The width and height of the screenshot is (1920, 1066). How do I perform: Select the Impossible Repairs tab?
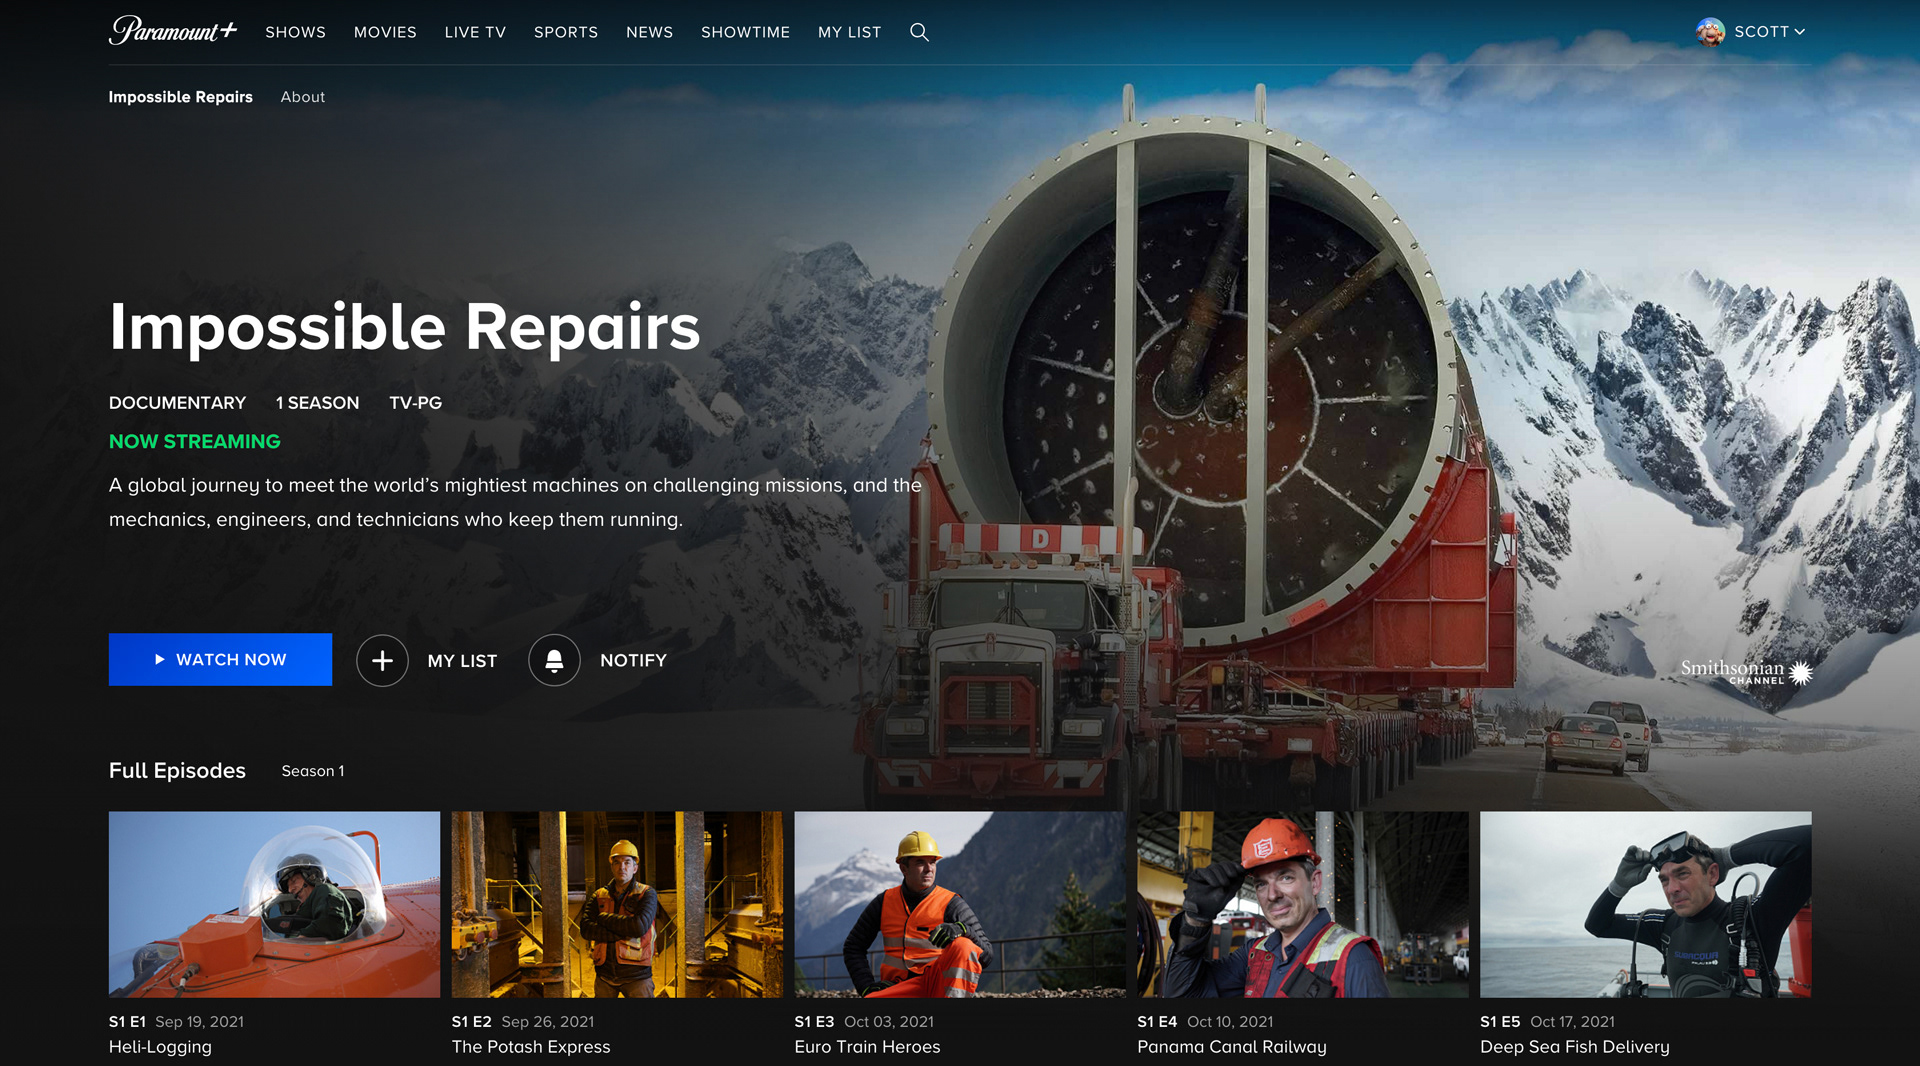pos(181,97)
